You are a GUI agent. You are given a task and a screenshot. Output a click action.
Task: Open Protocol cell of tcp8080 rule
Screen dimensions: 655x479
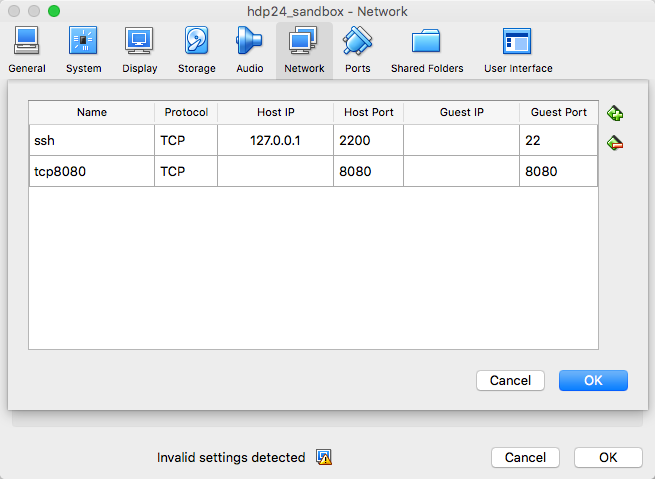click(185, 171)
